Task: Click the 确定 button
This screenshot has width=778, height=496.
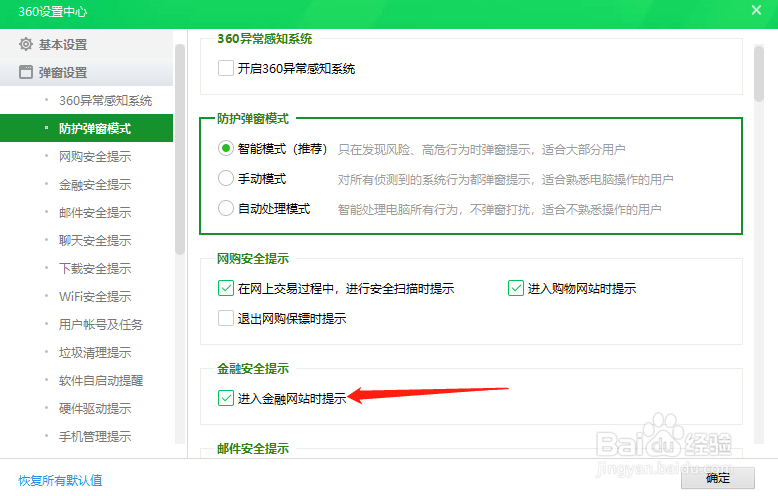Action: pyautogui.click(x=717, y=478)
